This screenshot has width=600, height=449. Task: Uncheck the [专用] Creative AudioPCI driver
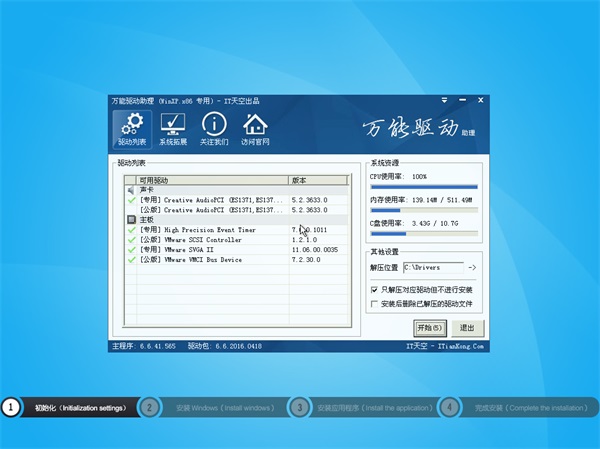coord(131,199)
